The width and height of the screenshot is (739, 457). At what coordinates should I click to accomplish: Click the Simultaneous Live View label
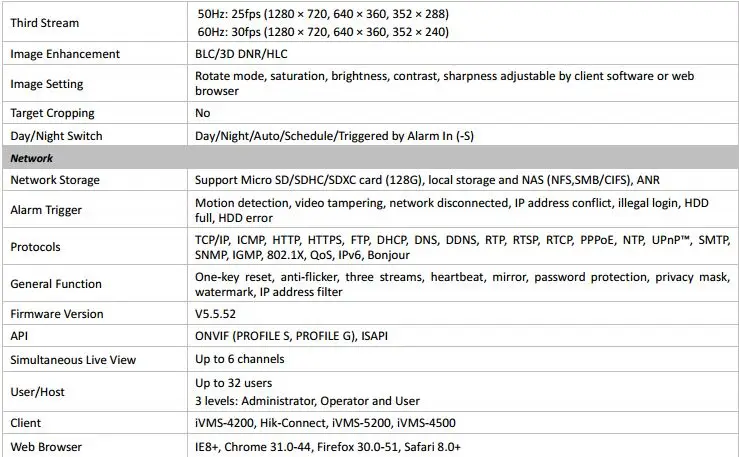pos(73,360)
